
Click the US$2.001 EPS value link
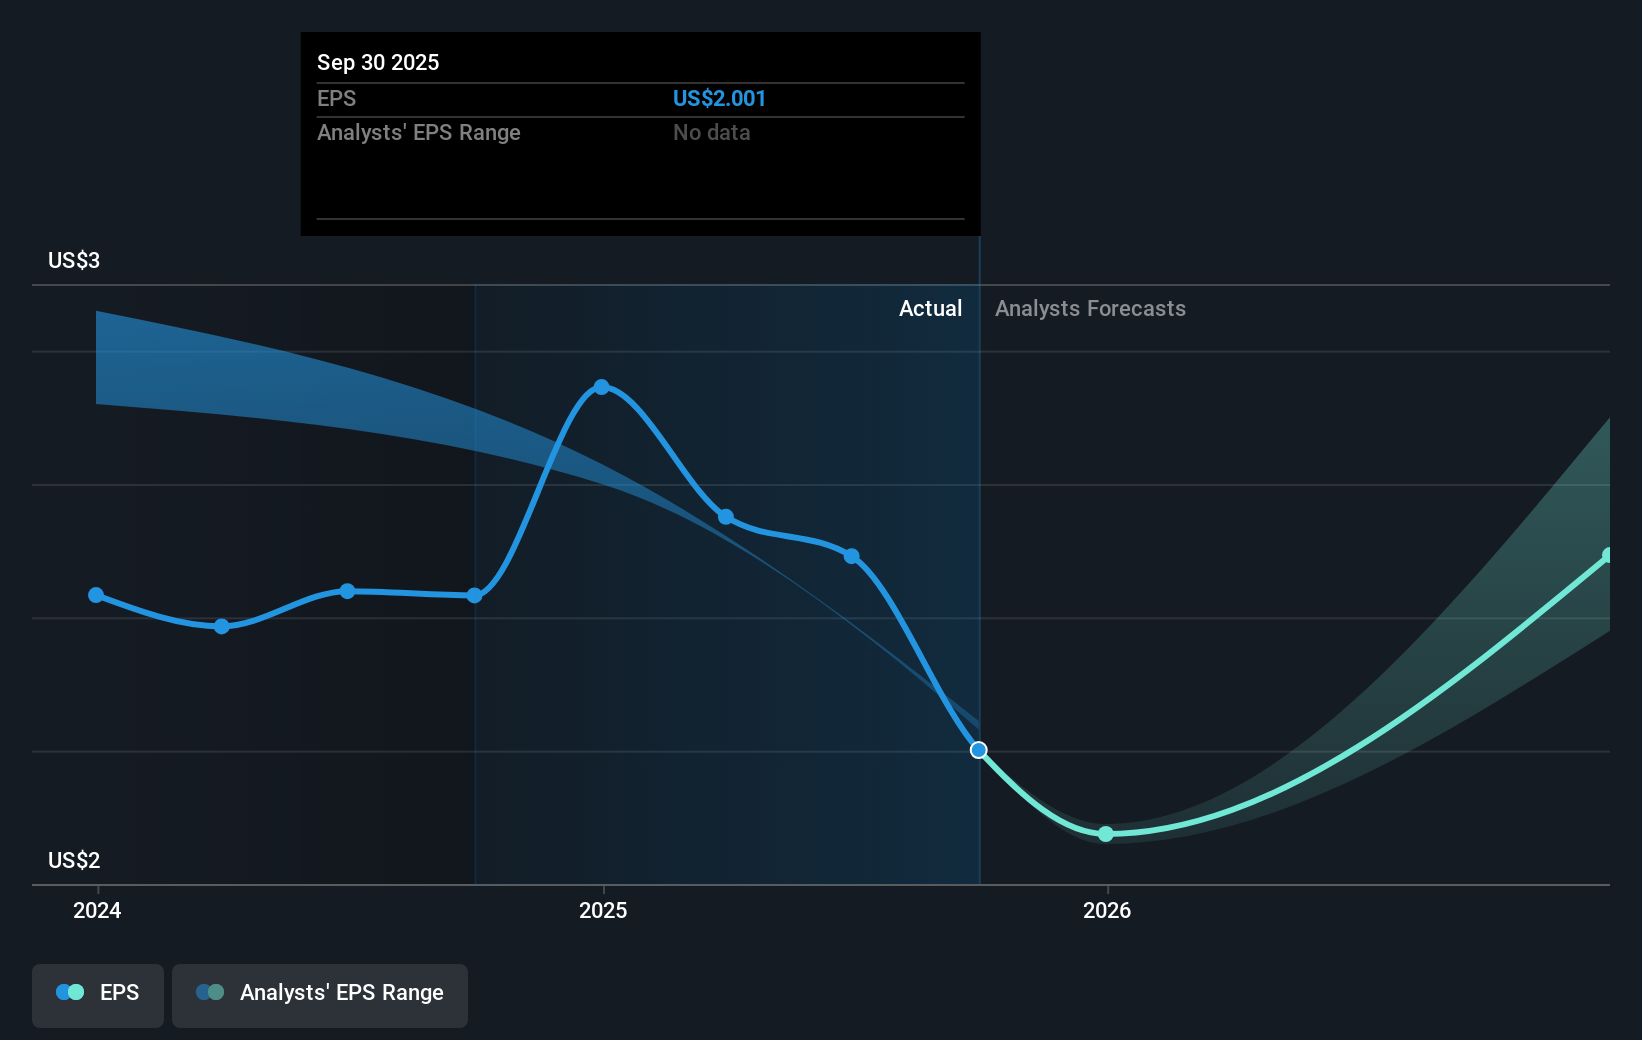719,98
